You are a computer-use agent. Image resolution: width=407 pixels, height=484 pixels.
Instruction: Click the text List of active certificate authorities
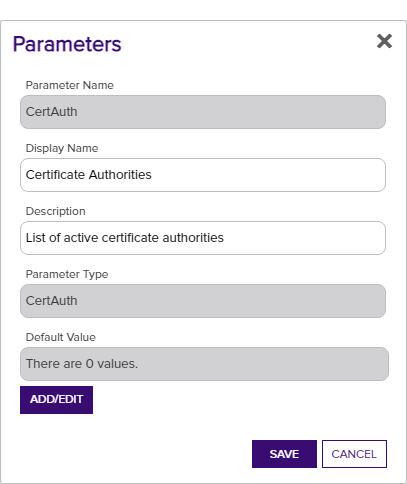(125, 238)
